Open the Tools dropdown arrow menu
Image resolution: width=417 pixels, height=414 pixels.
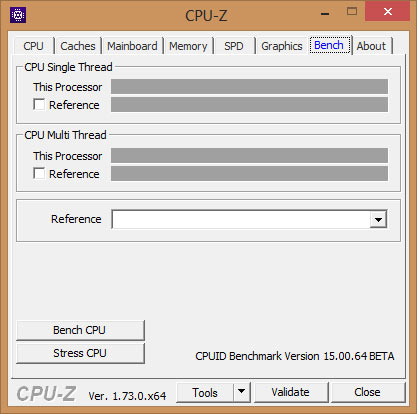(242, 393)
